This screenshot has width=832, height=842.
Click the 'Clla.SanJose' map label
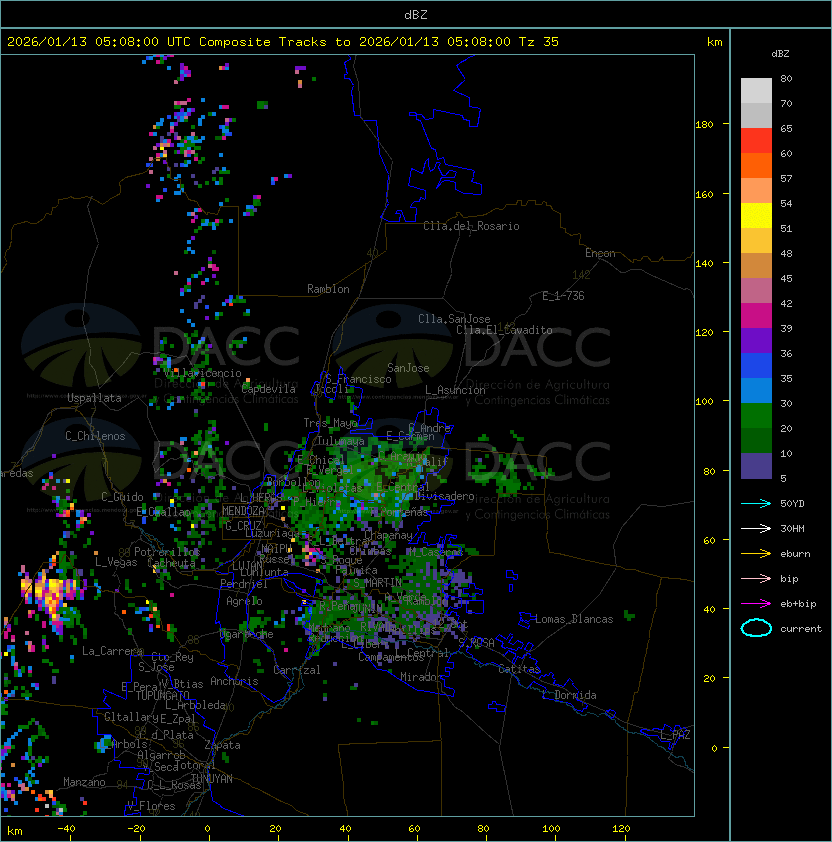pos(454,319)
